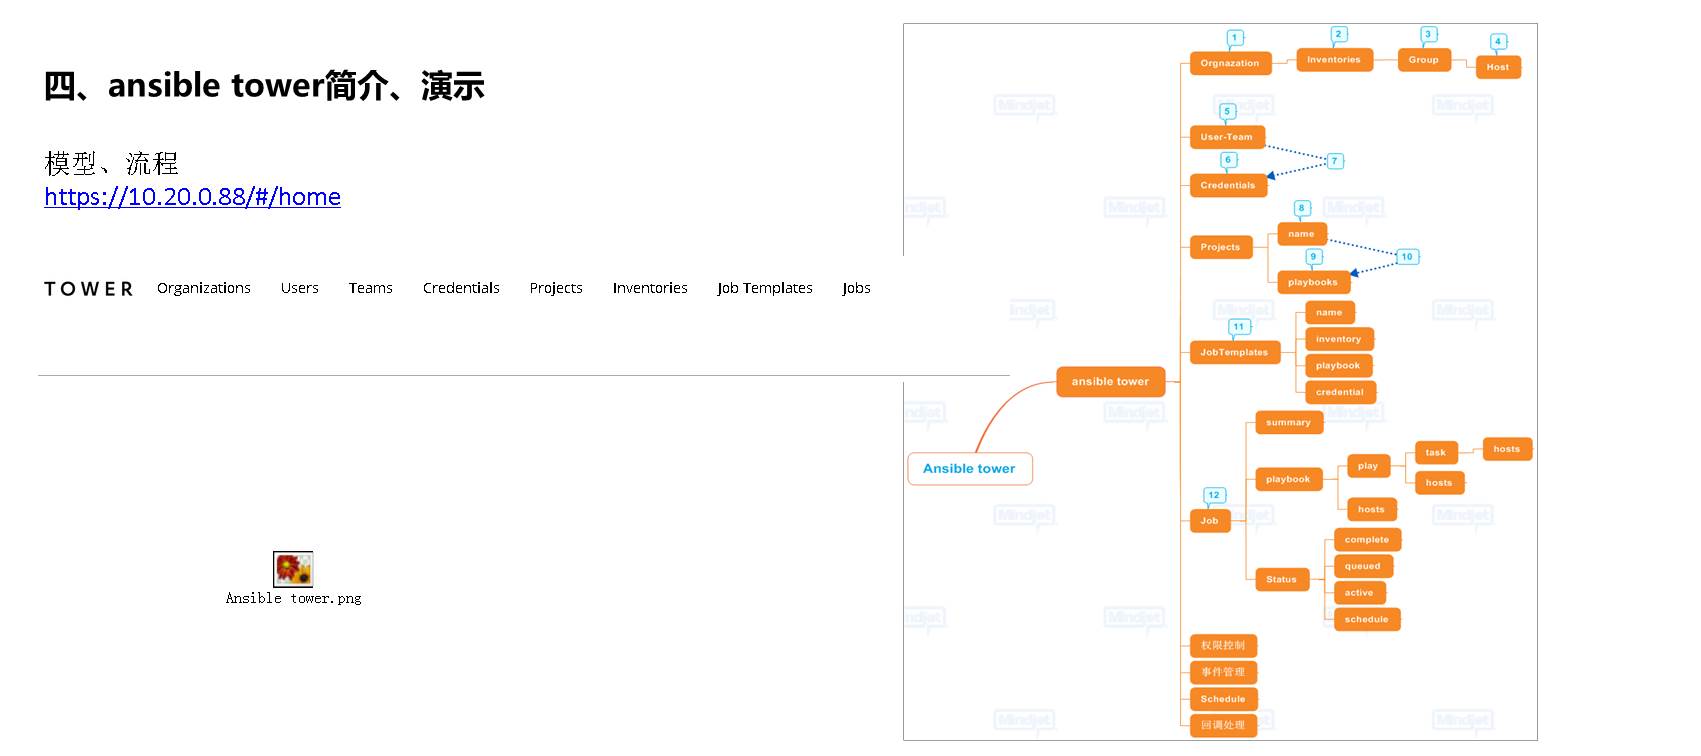This screenshot has width=1701, height=756.
Task: Select the 'Ansible tower.png' file name label
Action: [294, 598]
